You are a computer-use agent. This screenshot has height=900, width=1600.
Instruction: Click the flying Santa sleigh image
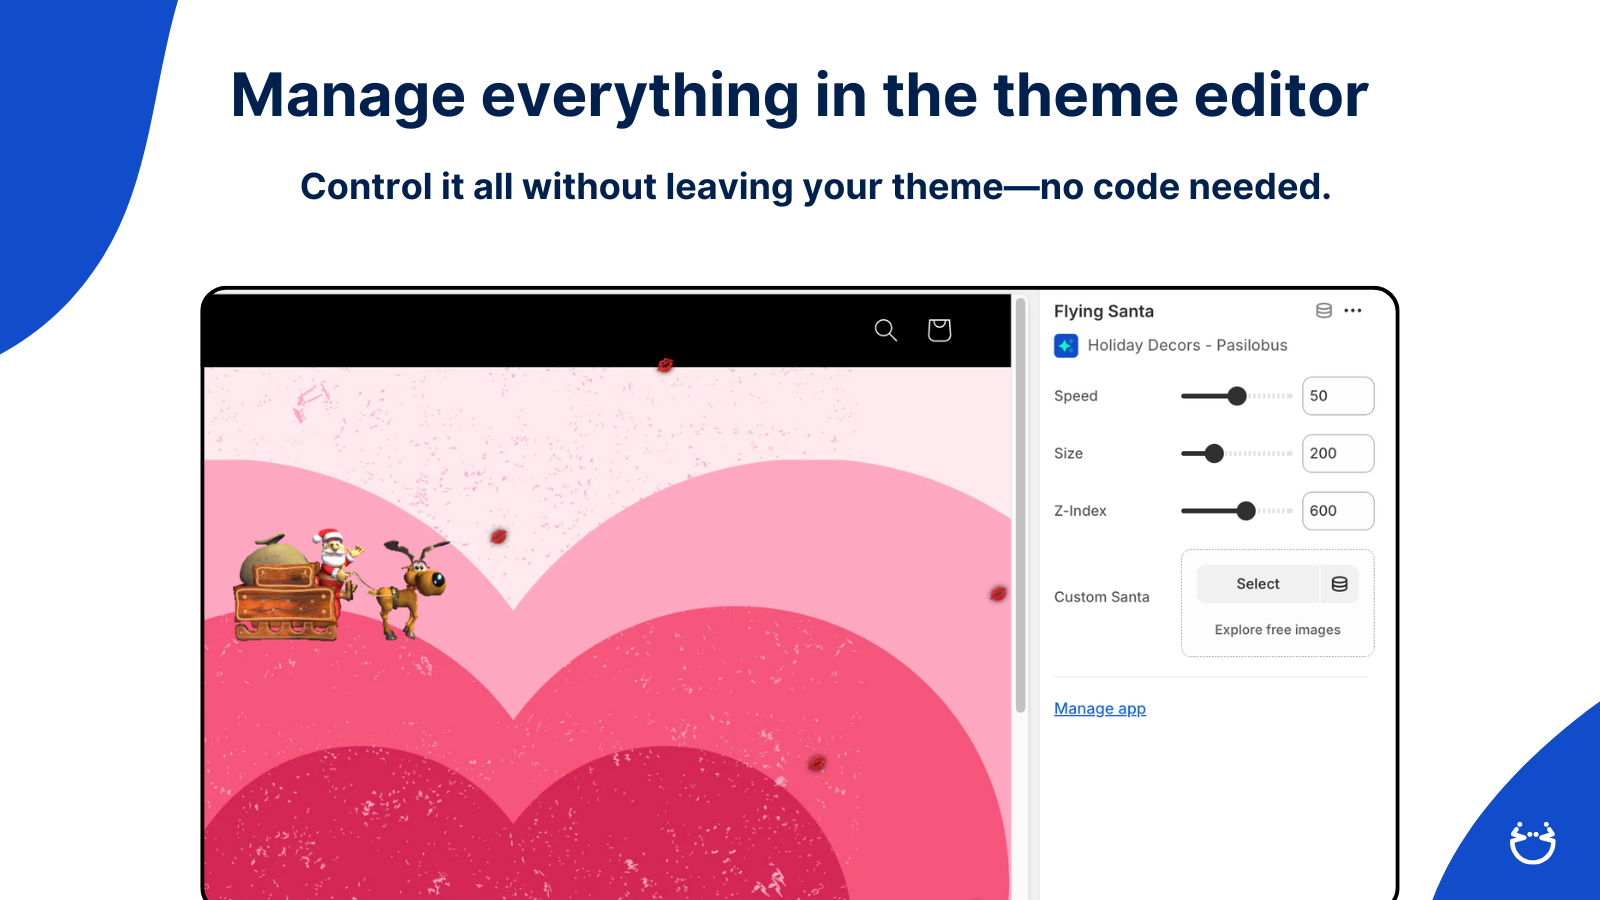341,586
